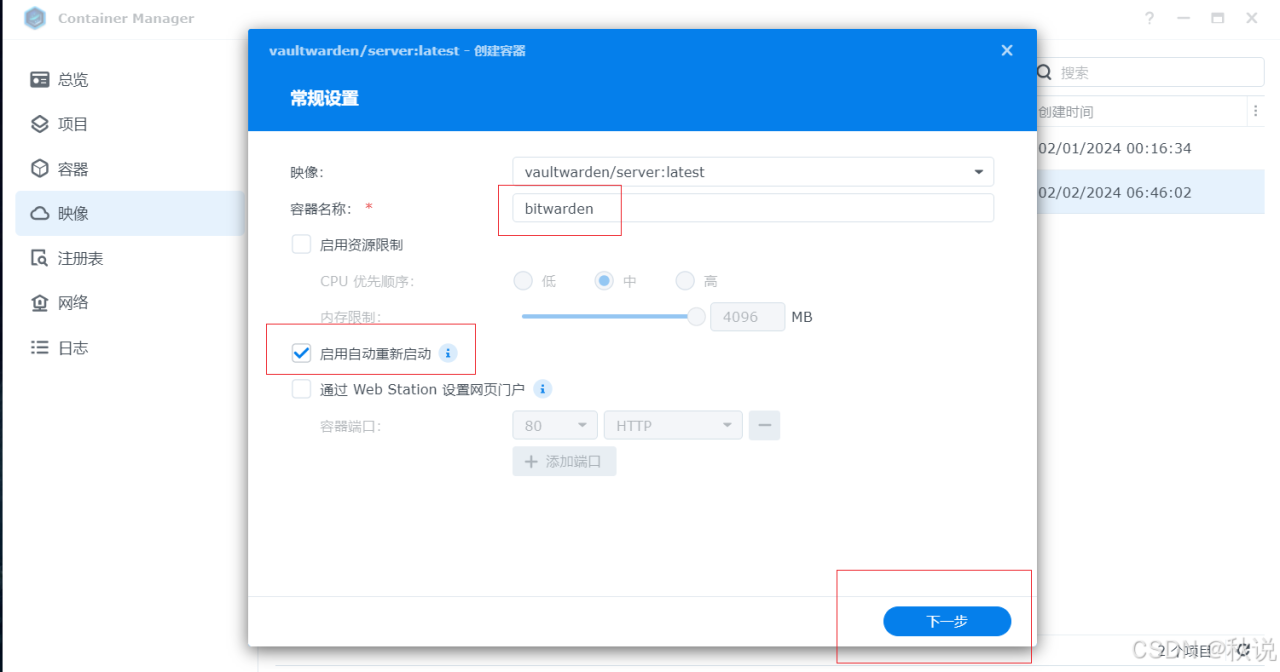This screenshot has height=672, width=1280.
Task: Click the 添加端口 button
Action: click(x=563, y=461)
